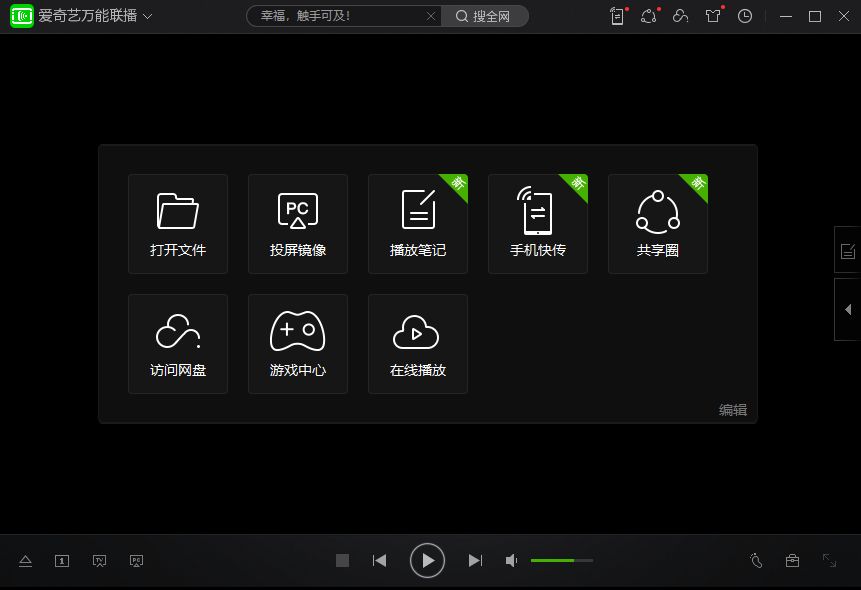Open the notes side tab on right edge
Image resolution: width=861 pixels, height=590 pixels.
tap(848, 250)
